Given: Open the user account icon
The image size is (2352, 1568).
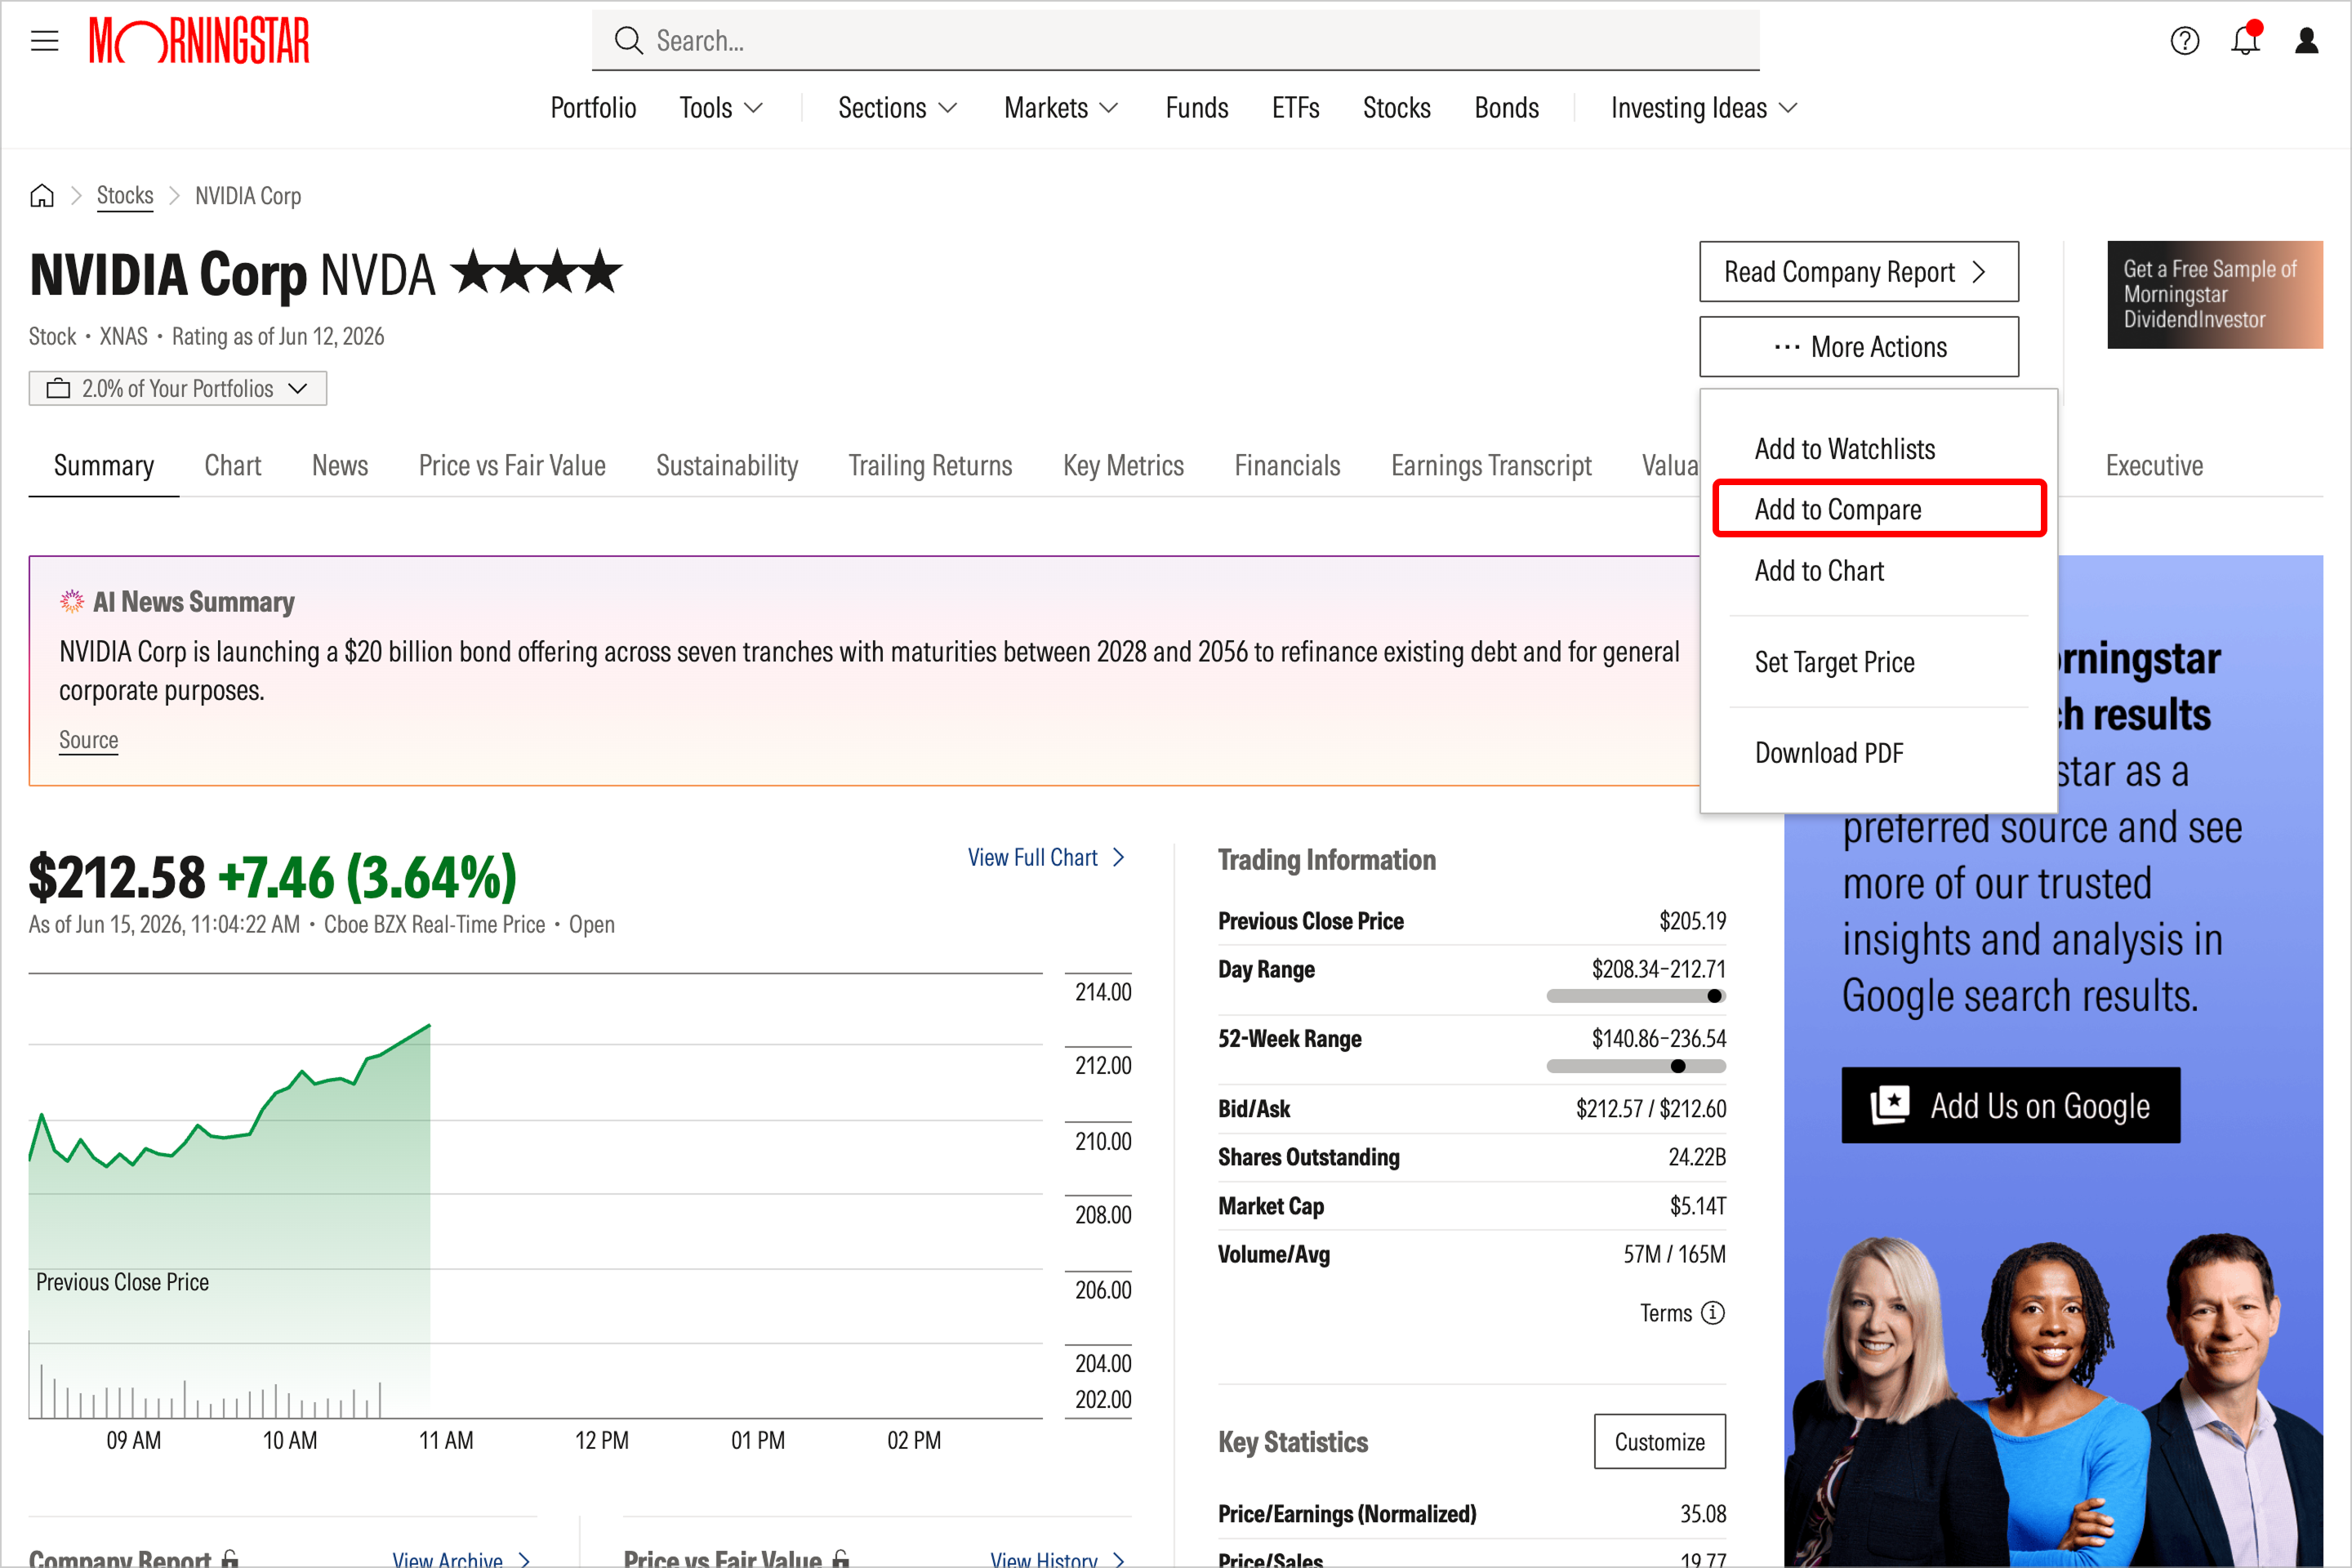Looking at the screenshot, I should point(2306,41).
